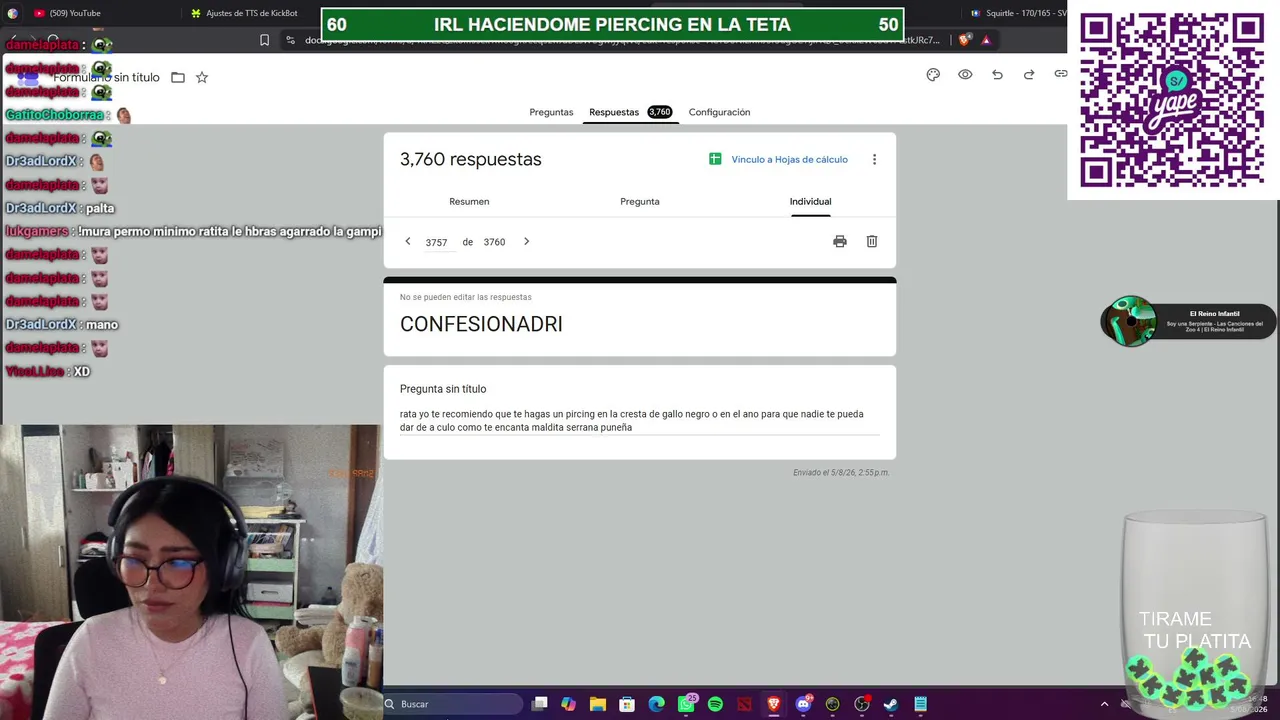This screenshot has width=1280, height=720.
Task: Open Discord from the taskbar
Action: click(x=803, y=704)
